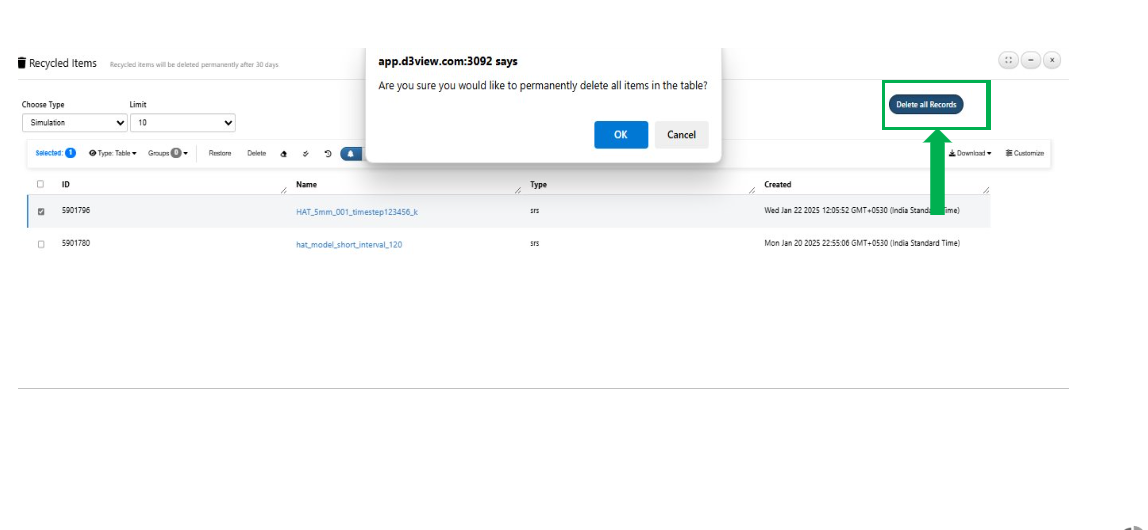Click the double-check select-all icon
1148x530 pixels.
tap(305, 154)
